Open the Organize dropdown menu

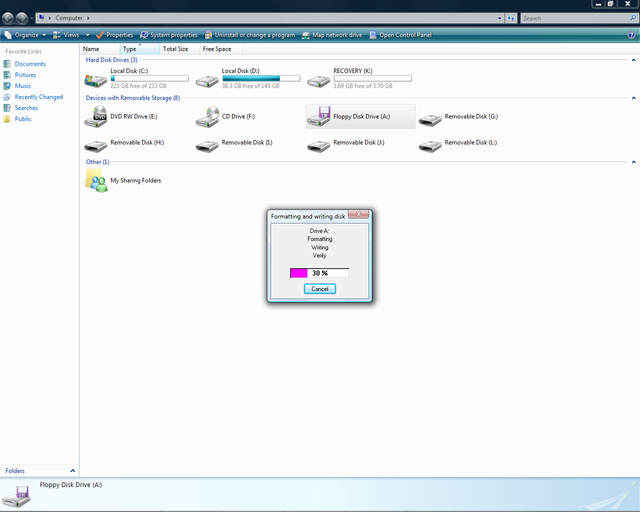tap(24, 35)
